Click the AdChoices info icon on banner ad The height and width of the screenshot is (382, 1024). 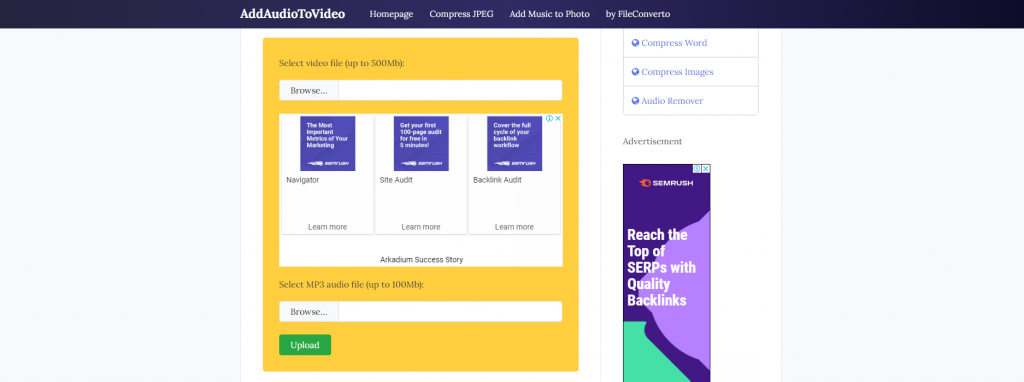click(550, 119)
